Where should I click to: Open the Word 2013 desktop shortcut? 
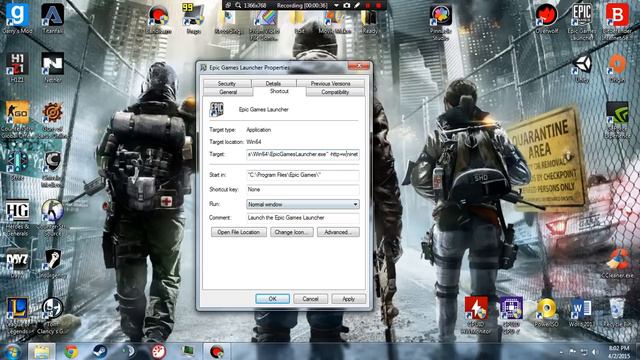[581, 313]
